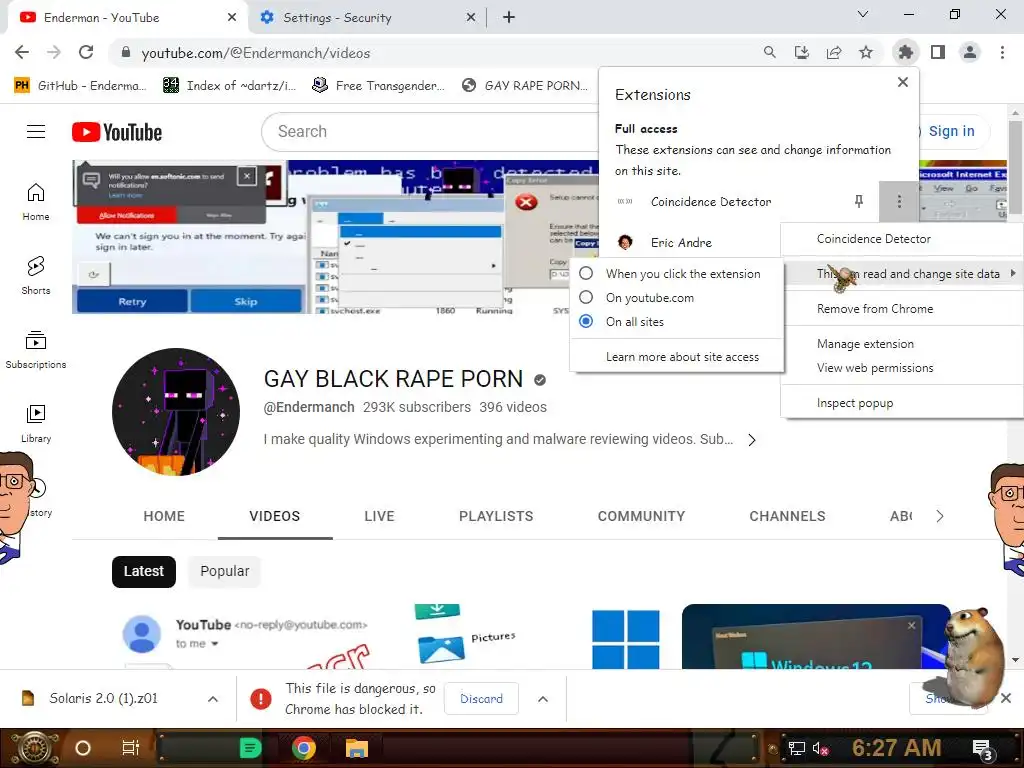This screenshot has width=1024, height=768.
Task: Close the Extensions popup
Action: (x=903, y=82)
